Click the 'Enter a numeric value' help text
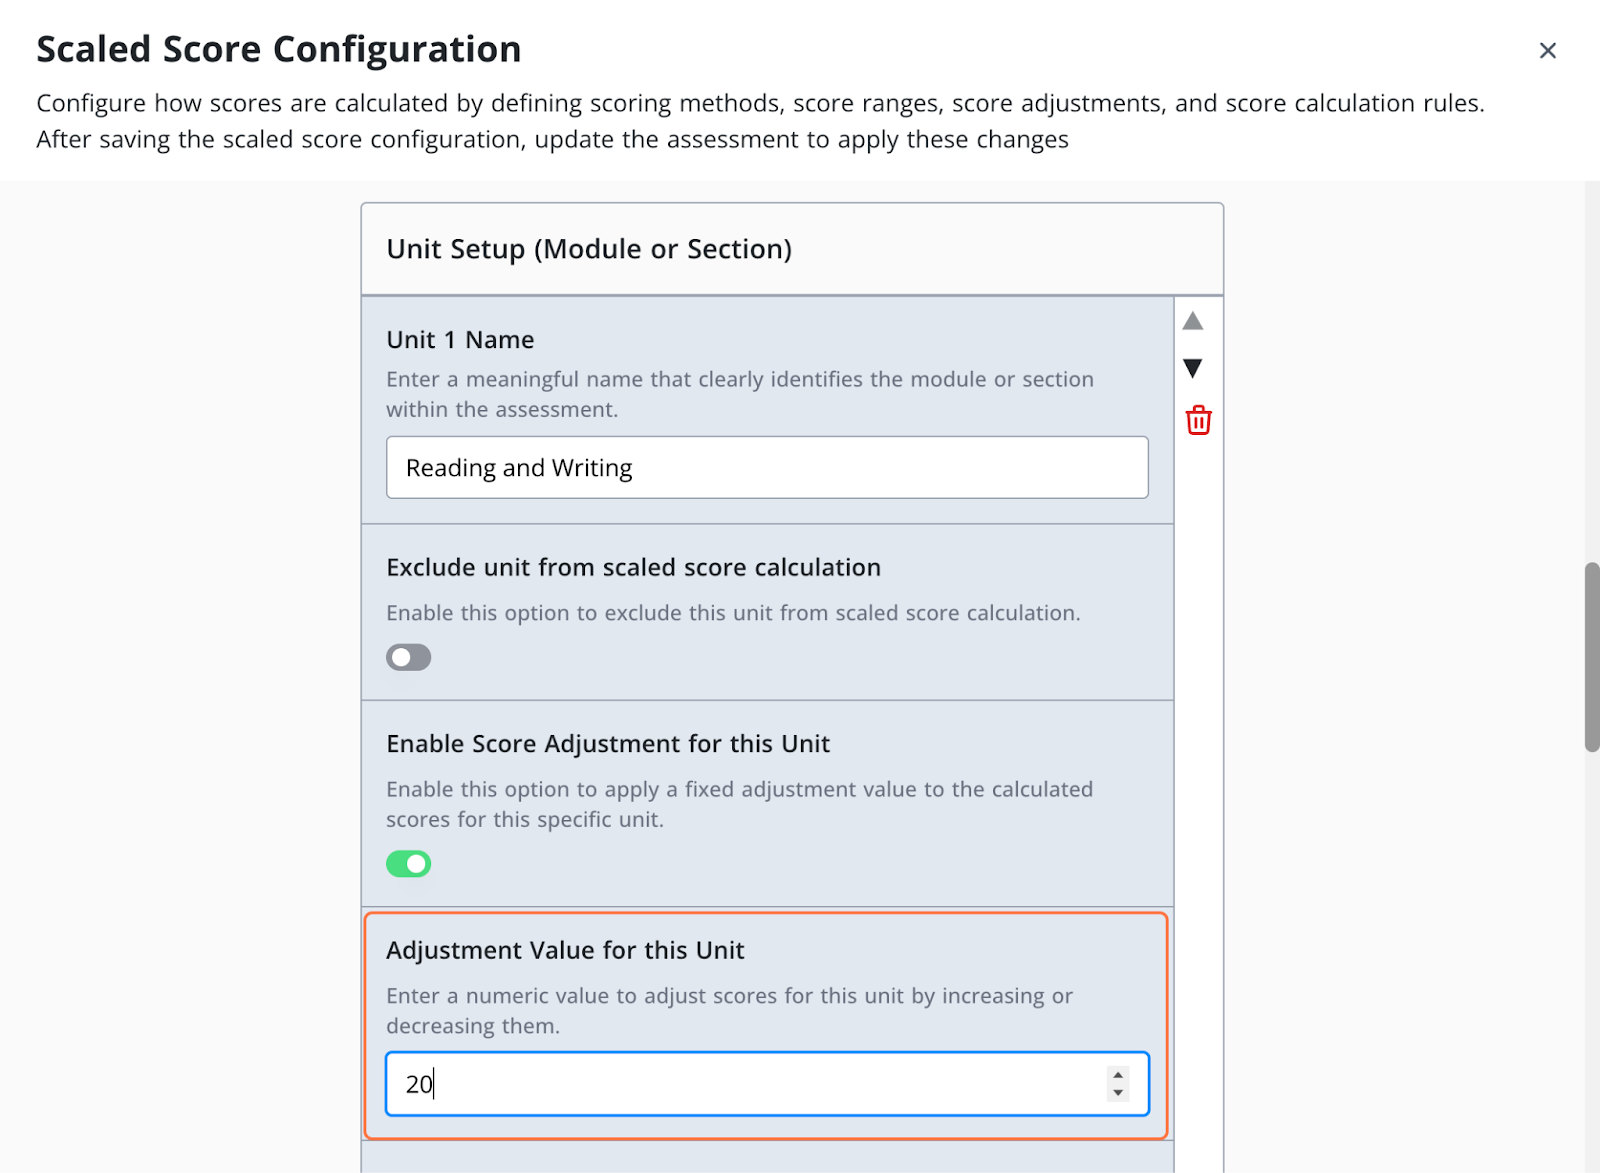 (x=729, y=1010)
